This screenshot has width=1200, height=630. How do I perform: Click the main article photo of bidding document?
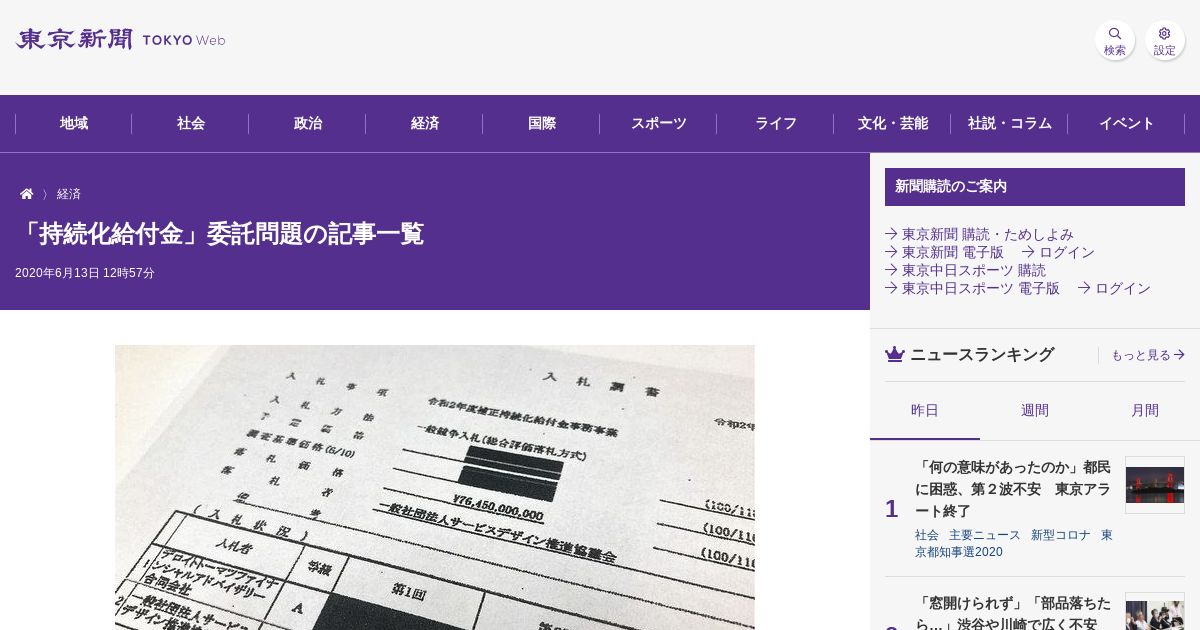coord(435,487)
